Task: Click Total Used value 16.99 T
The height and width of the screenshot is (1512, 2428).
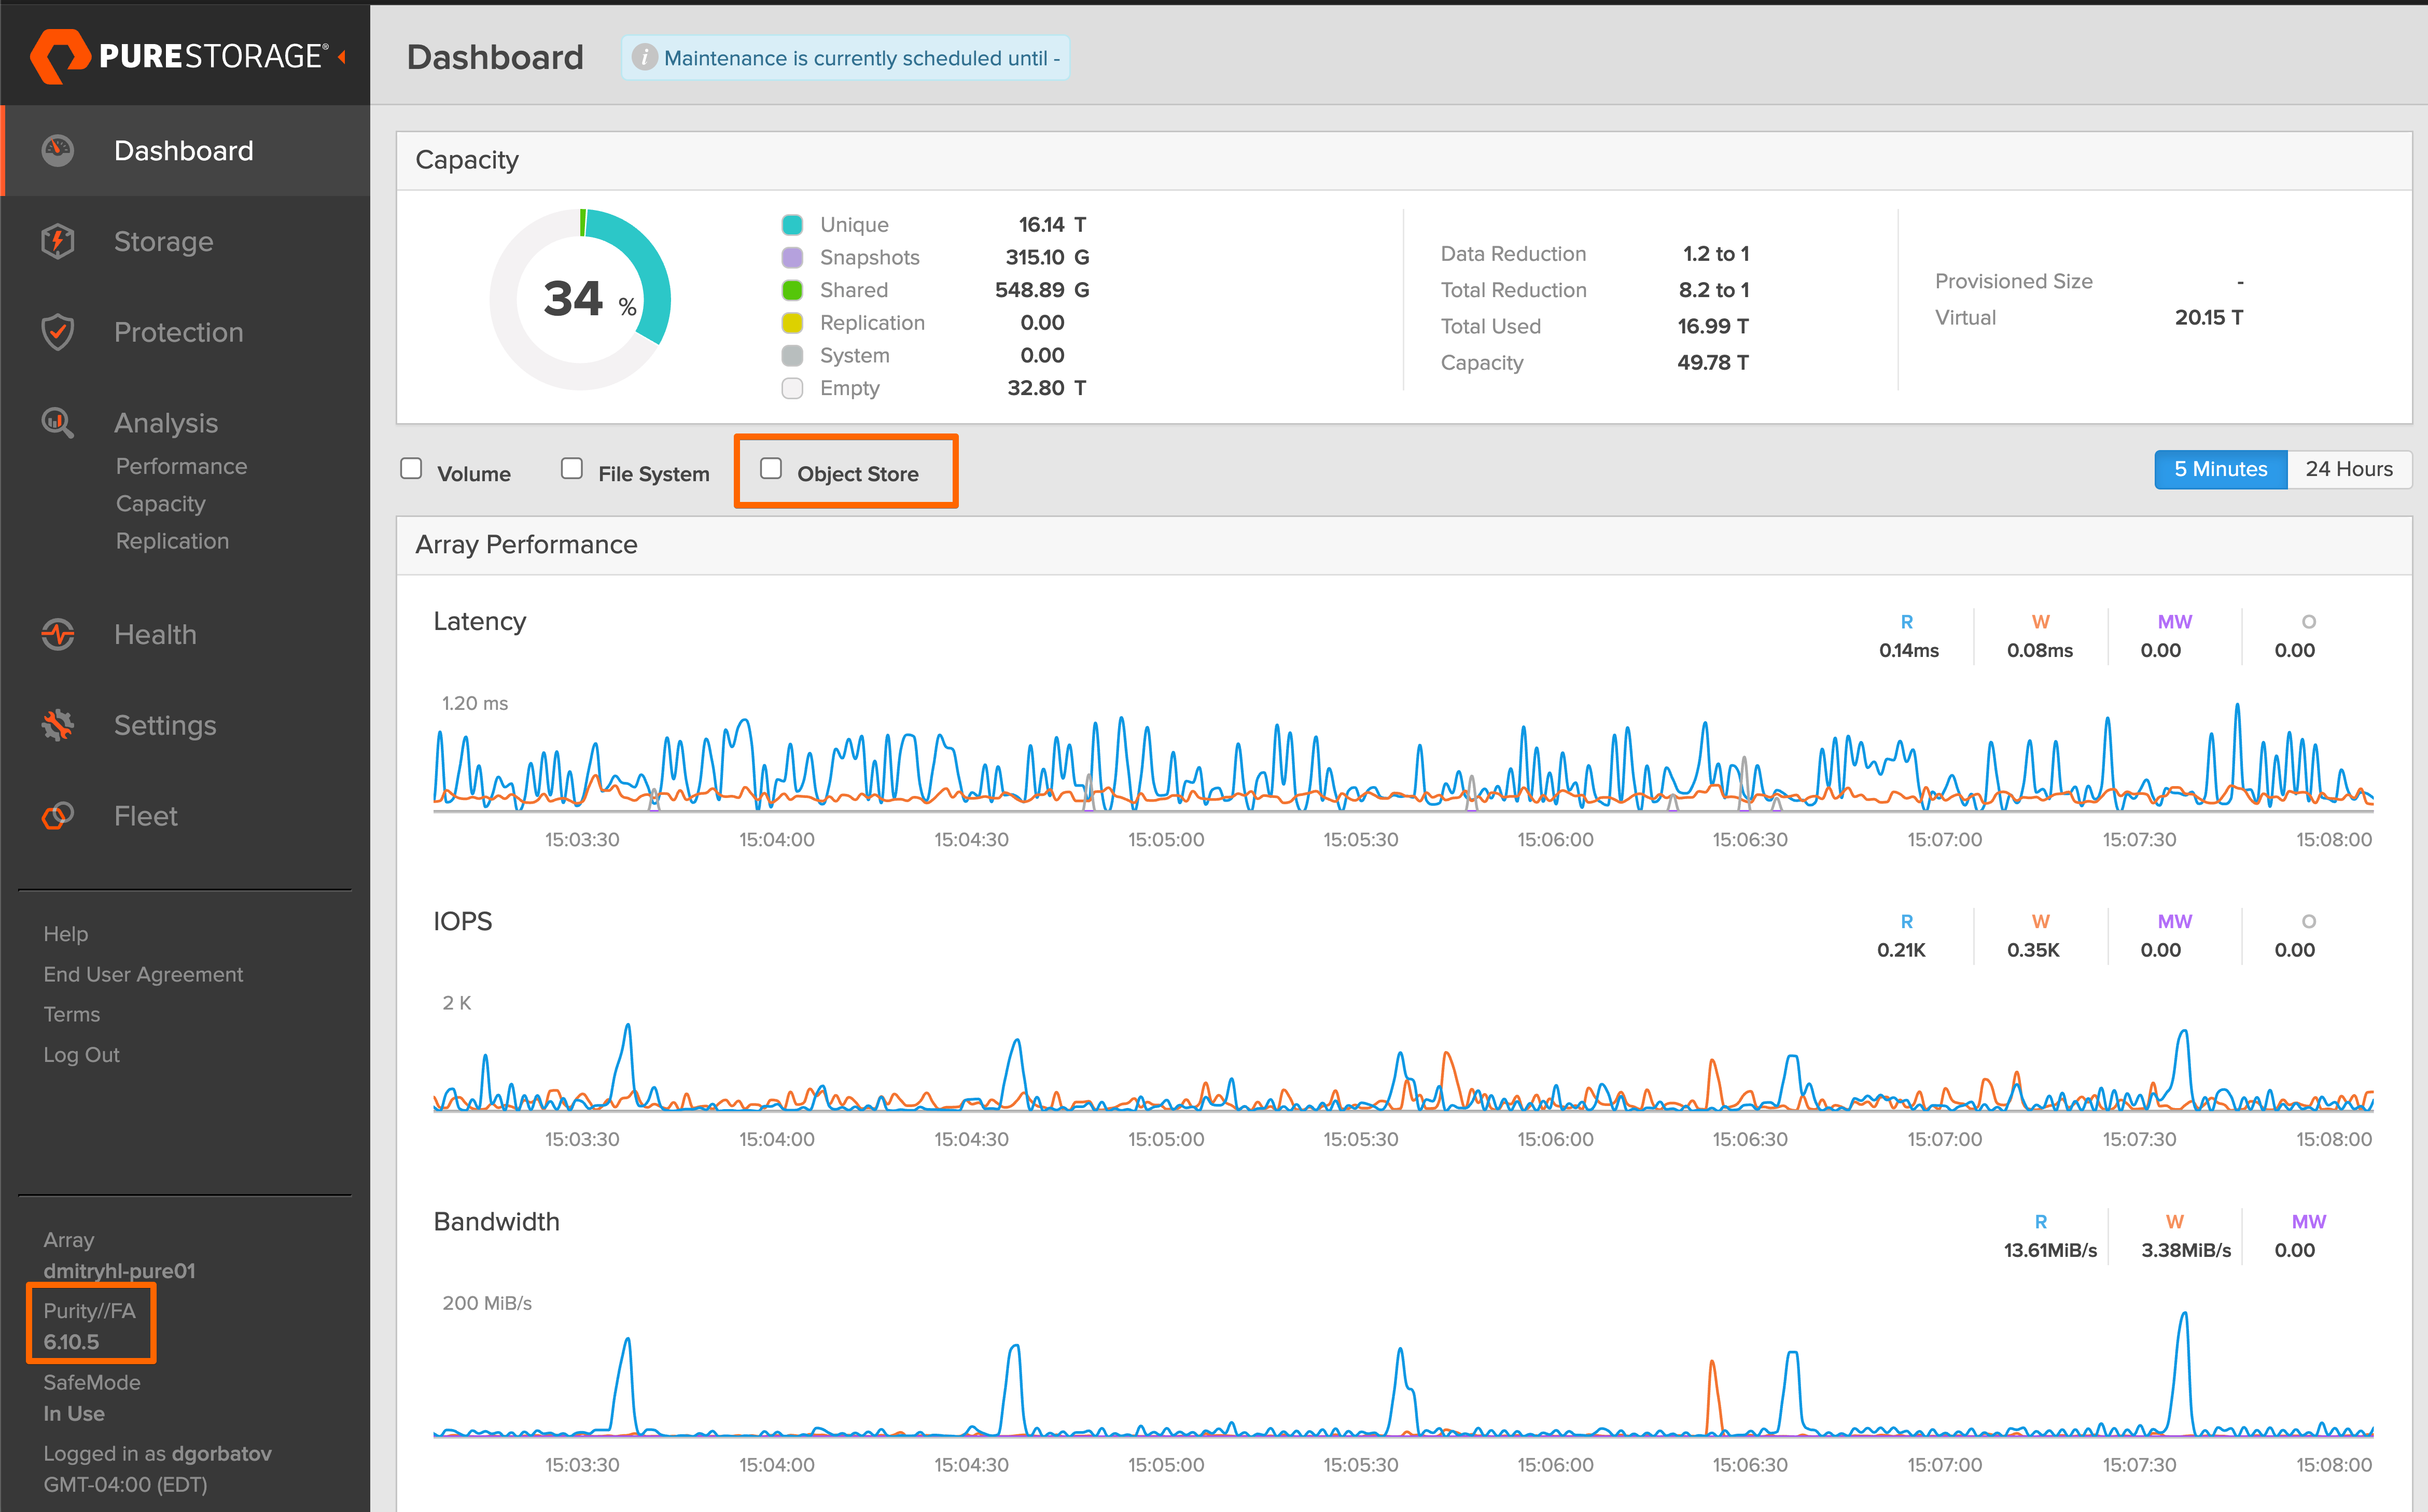Action: pos(1713,326)
